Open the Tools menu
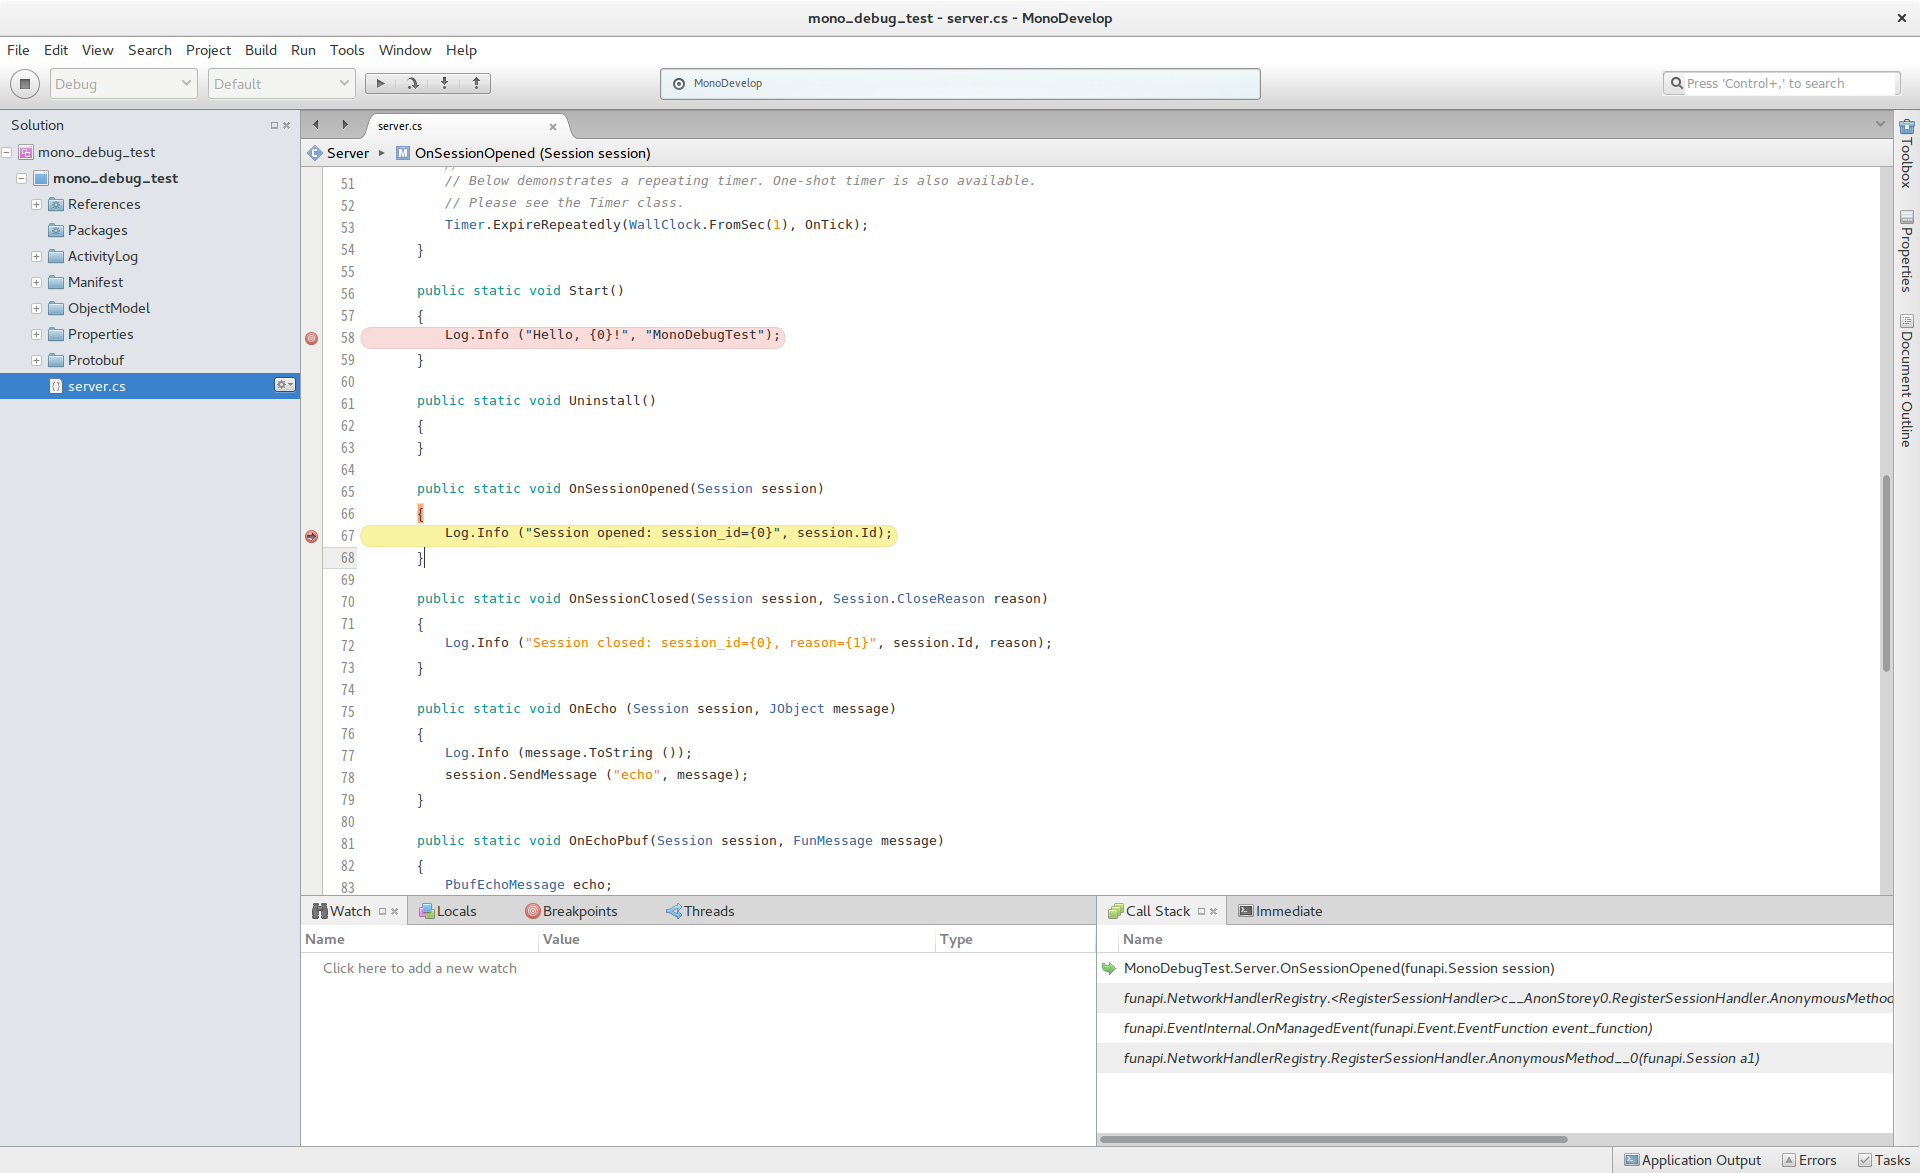The image size is (1920, 1173). [347, 50]
